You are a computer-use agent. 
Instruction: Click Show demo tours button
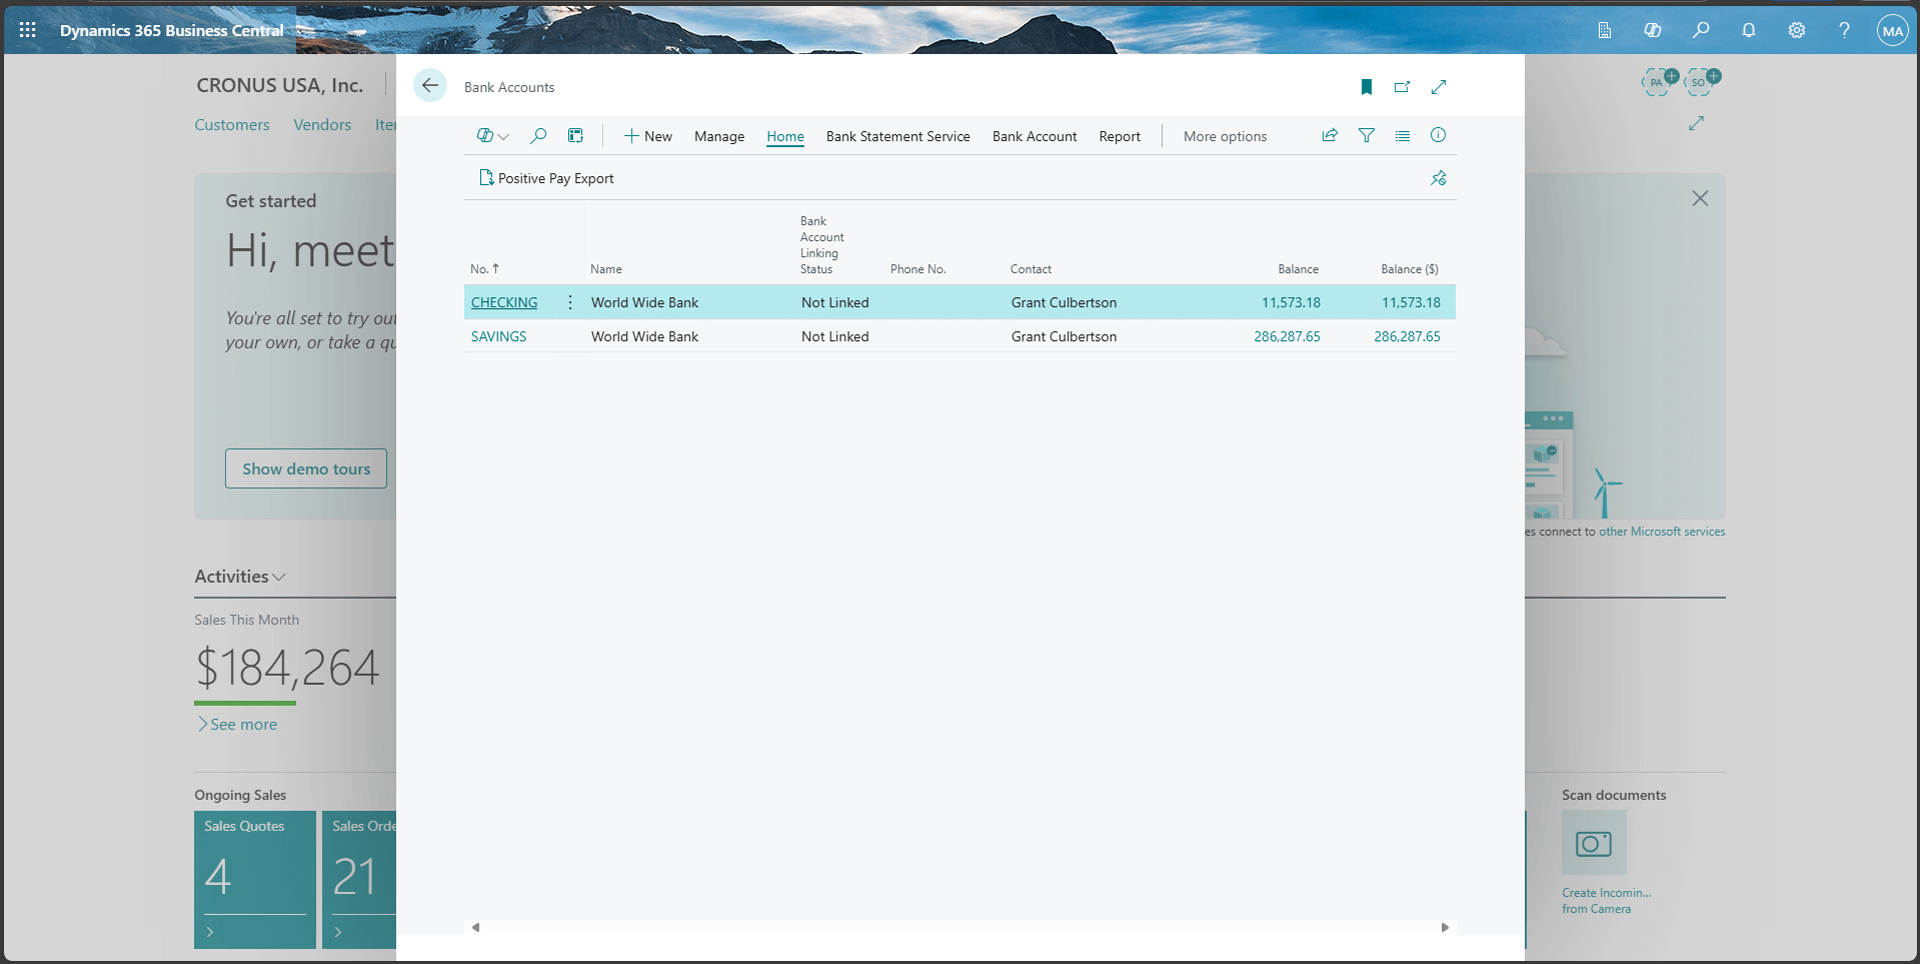pos(306,468)
